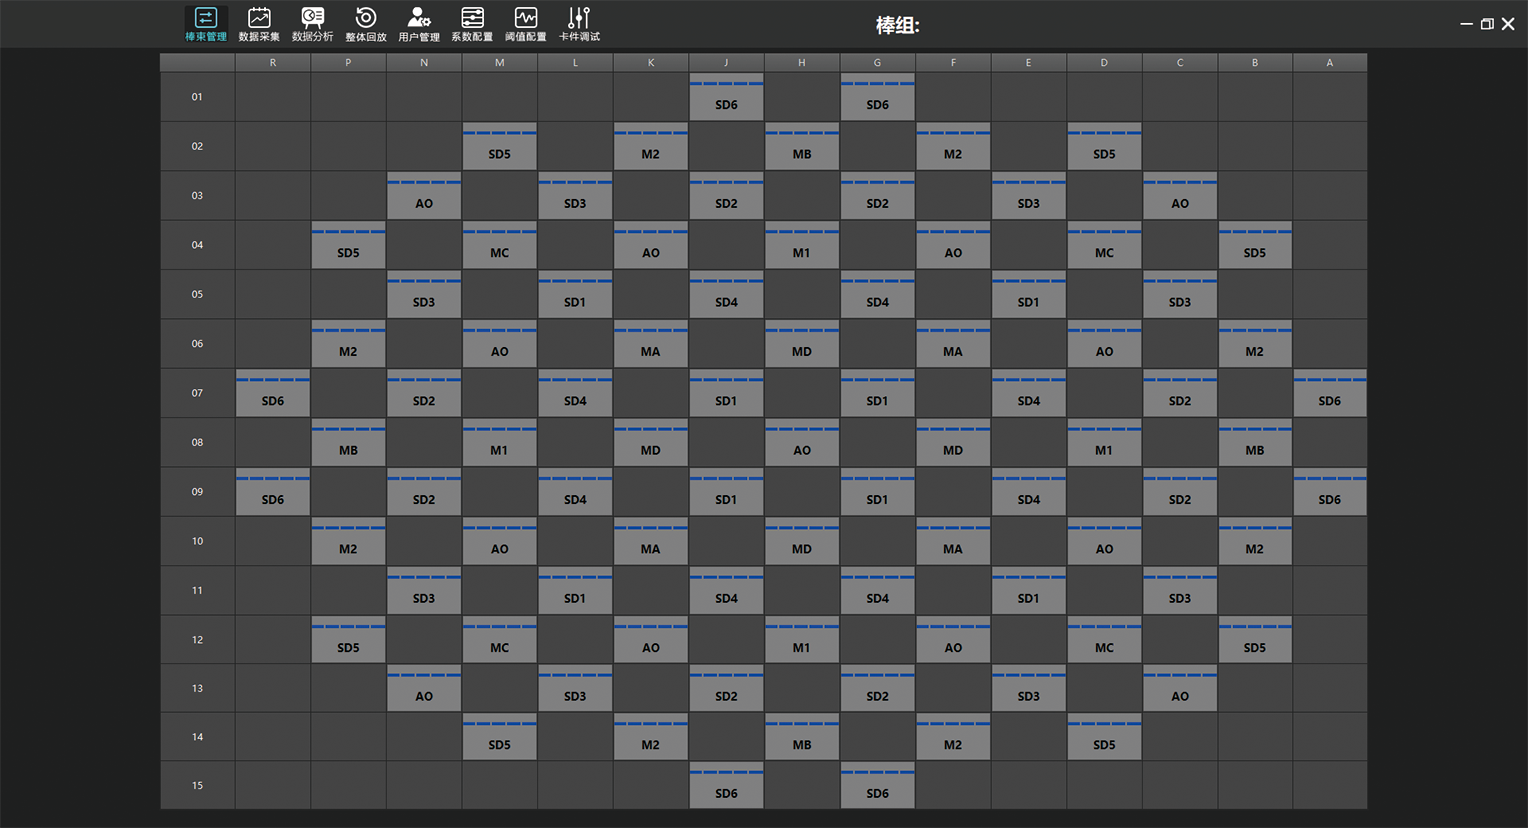
Task: Open the 系数配置 coefficient configuration icon
Action: click(x=472, y=24)
